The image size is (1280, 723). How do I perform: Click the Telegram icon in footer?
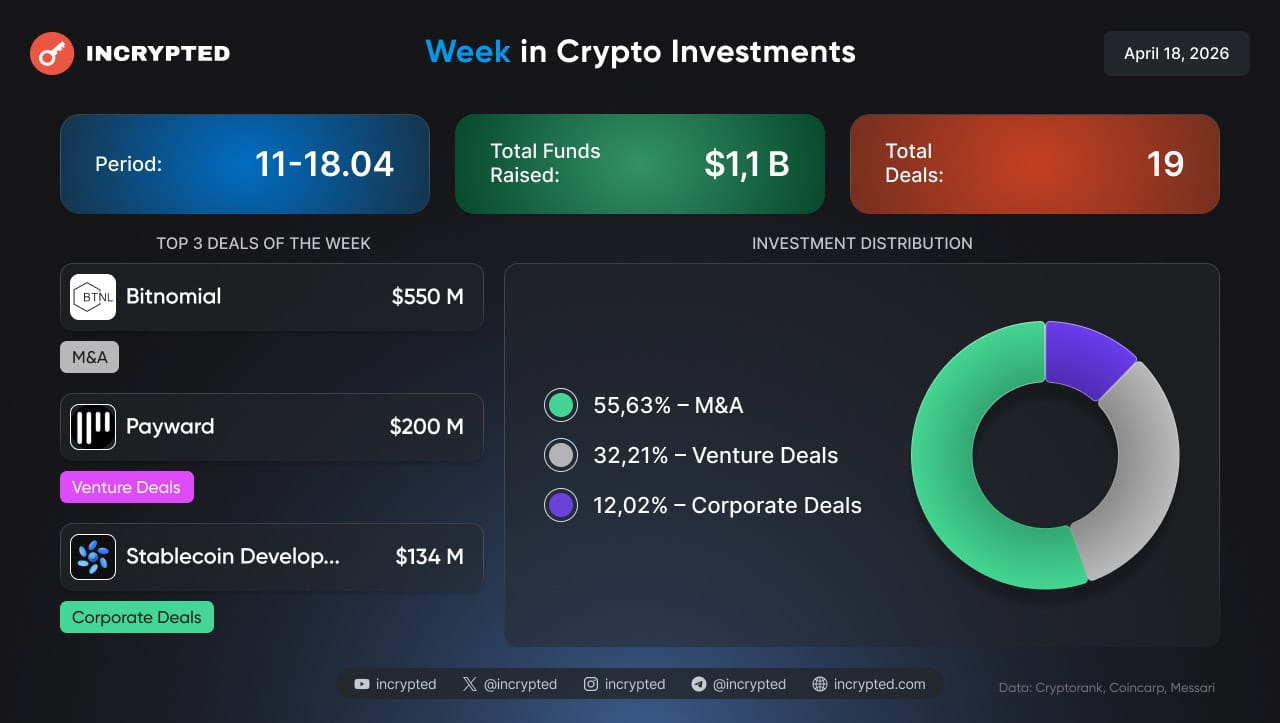(699, 684)
